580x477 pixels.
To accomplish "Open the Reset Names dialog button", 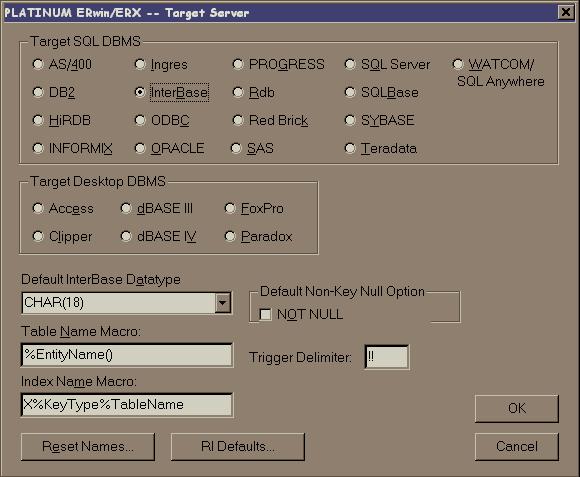I will (88, 447).
